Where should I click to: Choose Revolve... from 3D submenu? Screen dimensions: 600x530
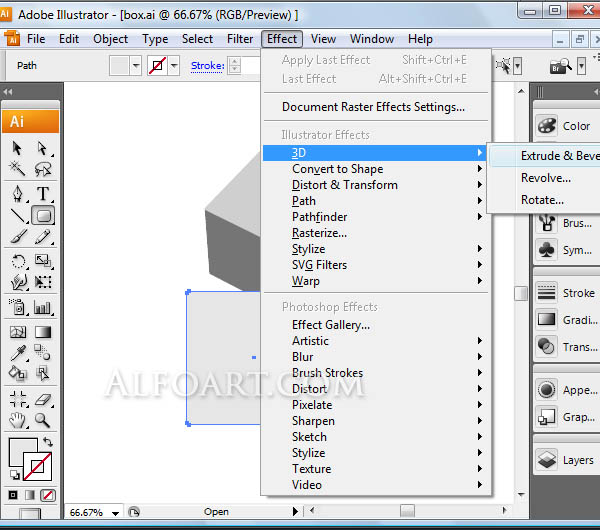coord(546,178)
